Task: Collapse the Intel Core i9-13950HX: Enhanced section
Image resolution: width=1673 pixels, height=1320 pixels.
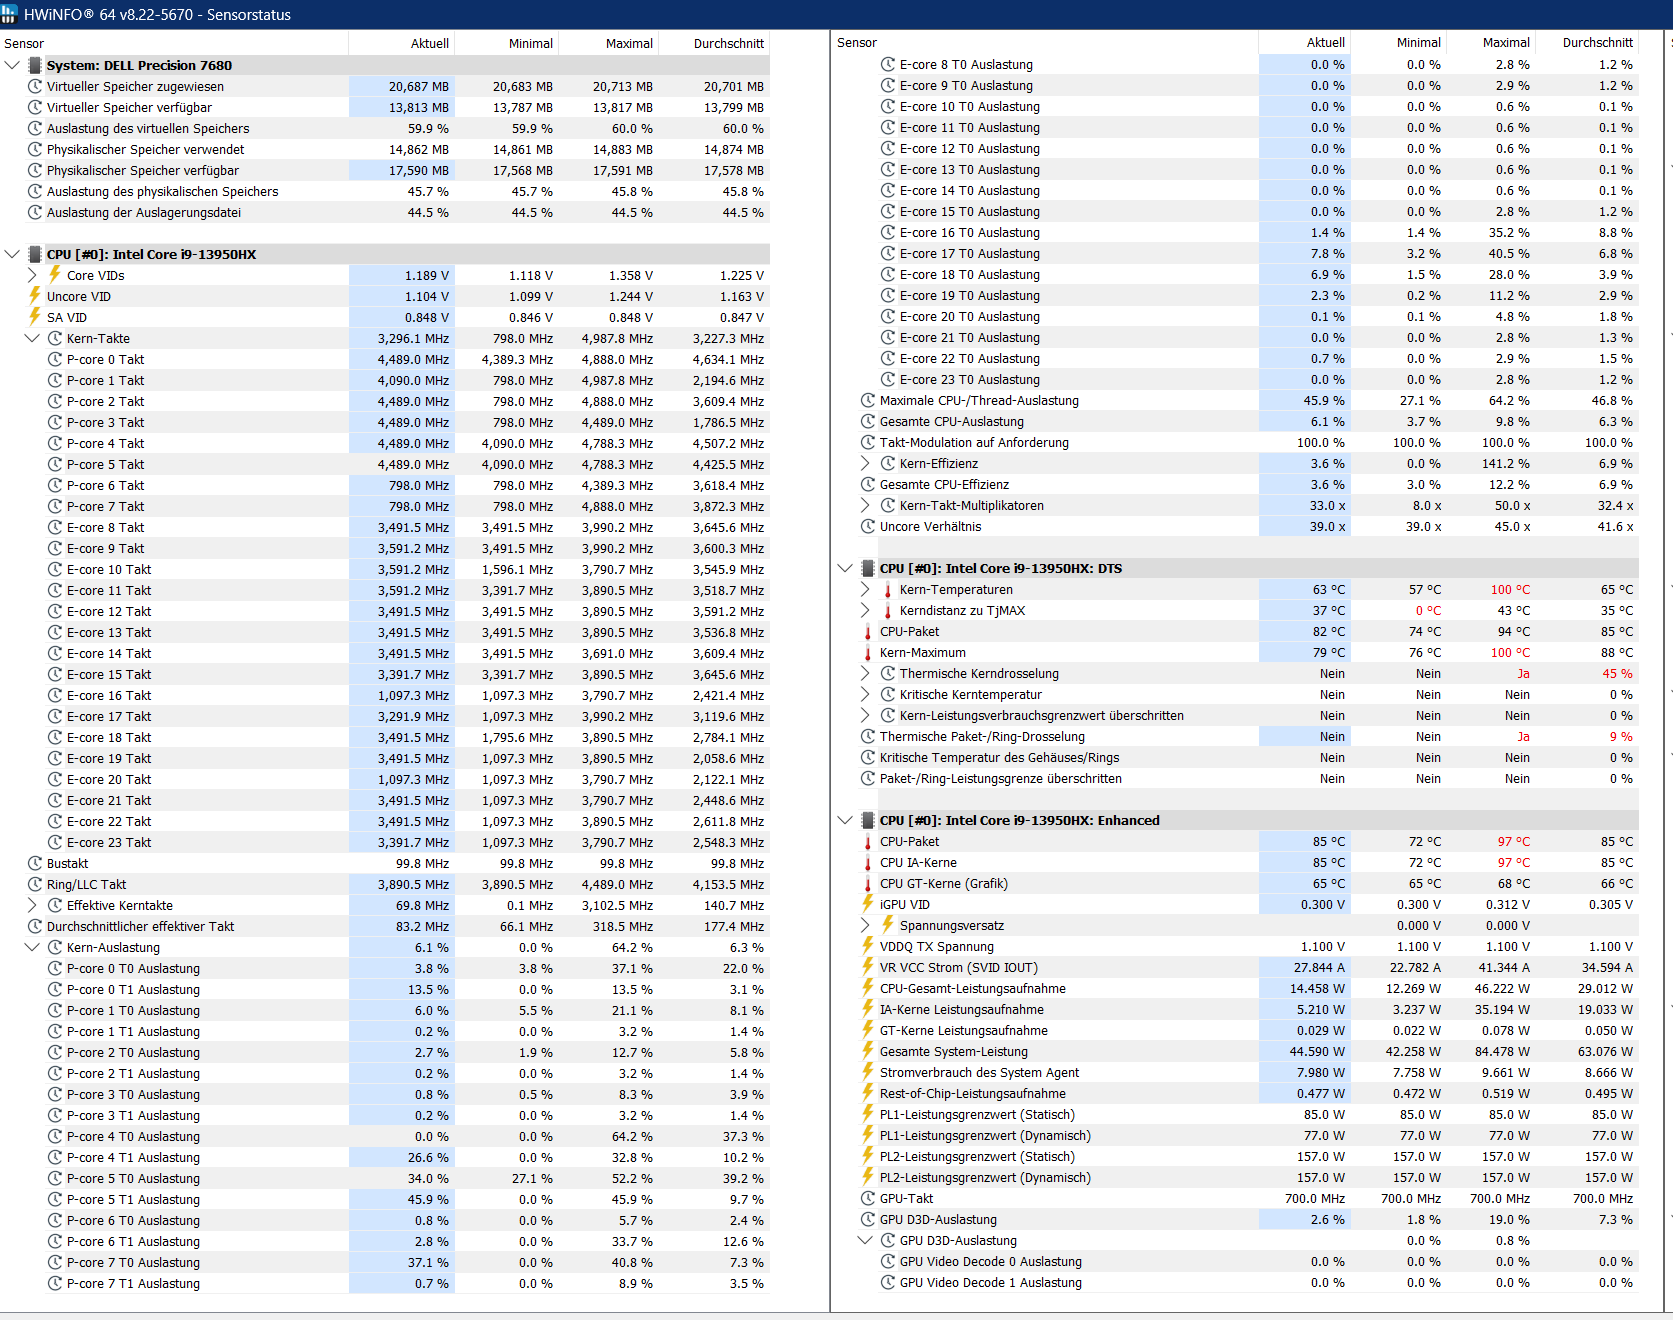Action: [x=845, y=820]
